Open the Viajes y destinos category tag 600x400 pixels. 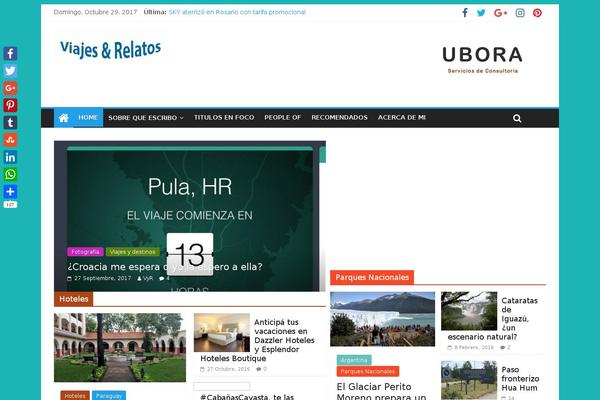132,252
